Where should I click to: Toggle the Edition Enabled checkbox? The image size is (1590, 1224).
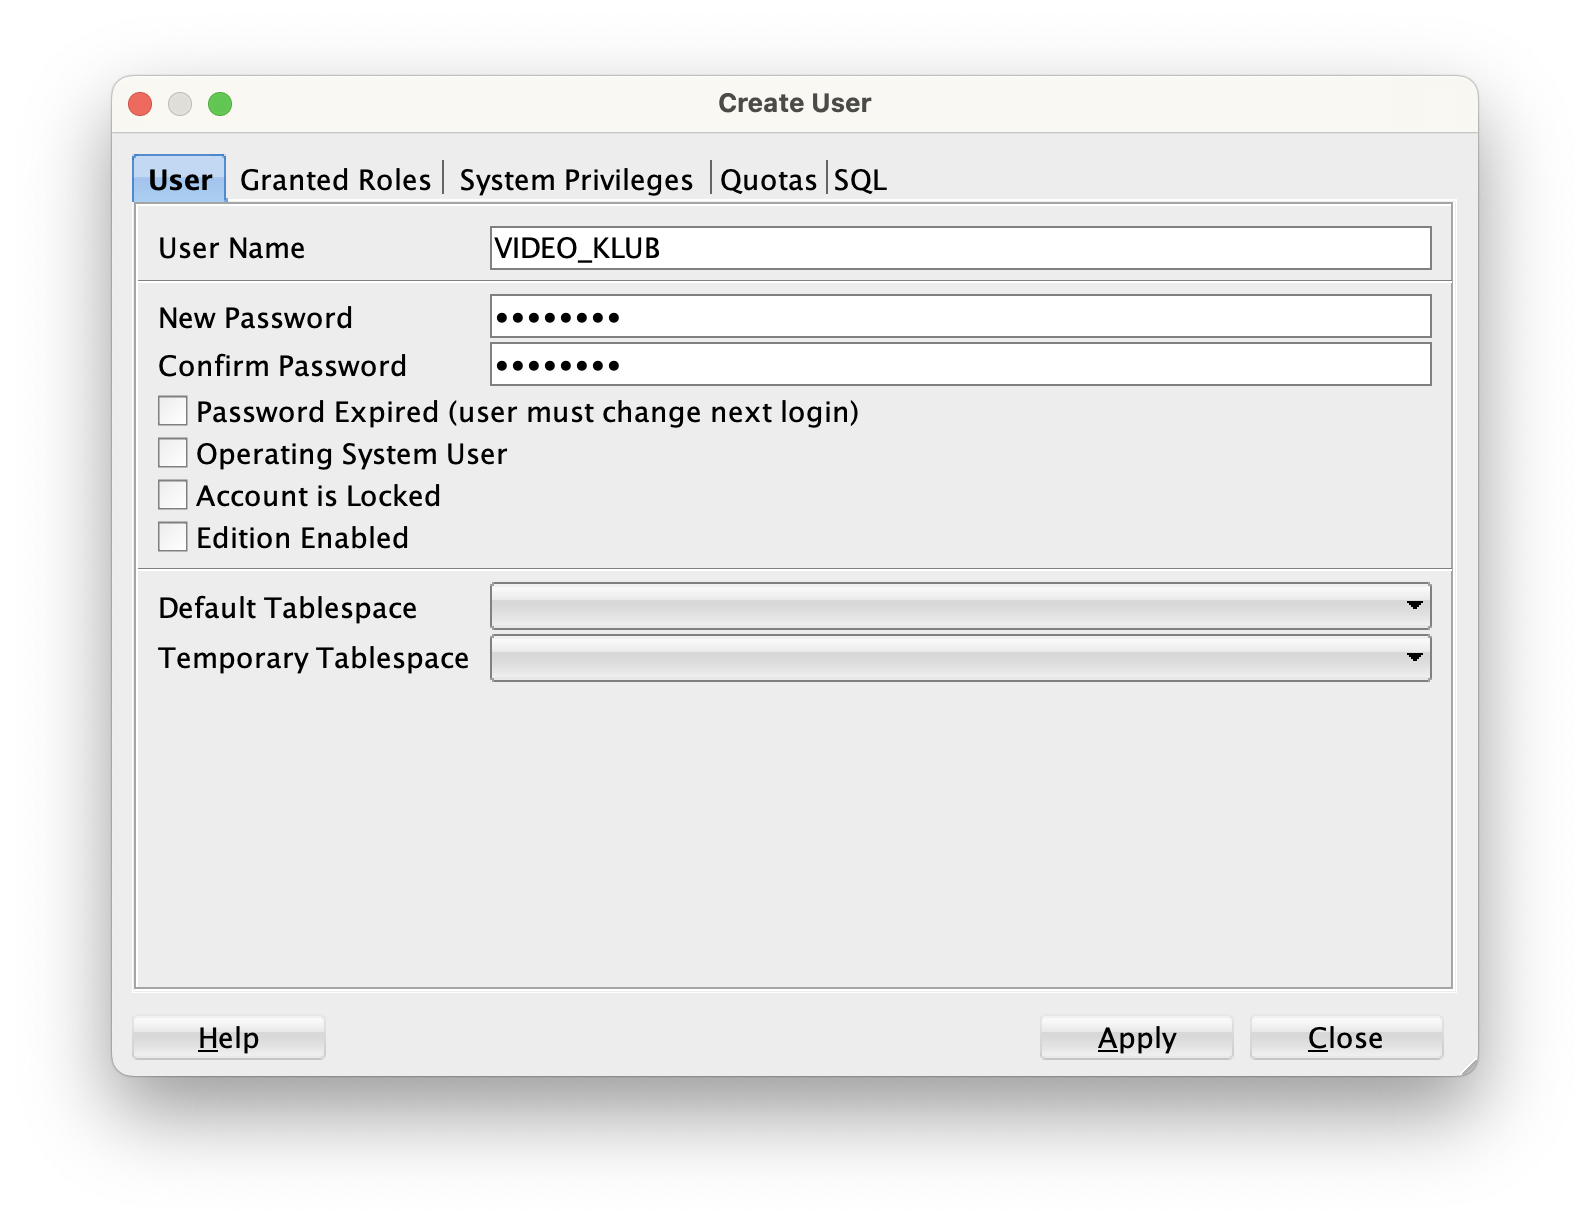click(x=173, y=538)
